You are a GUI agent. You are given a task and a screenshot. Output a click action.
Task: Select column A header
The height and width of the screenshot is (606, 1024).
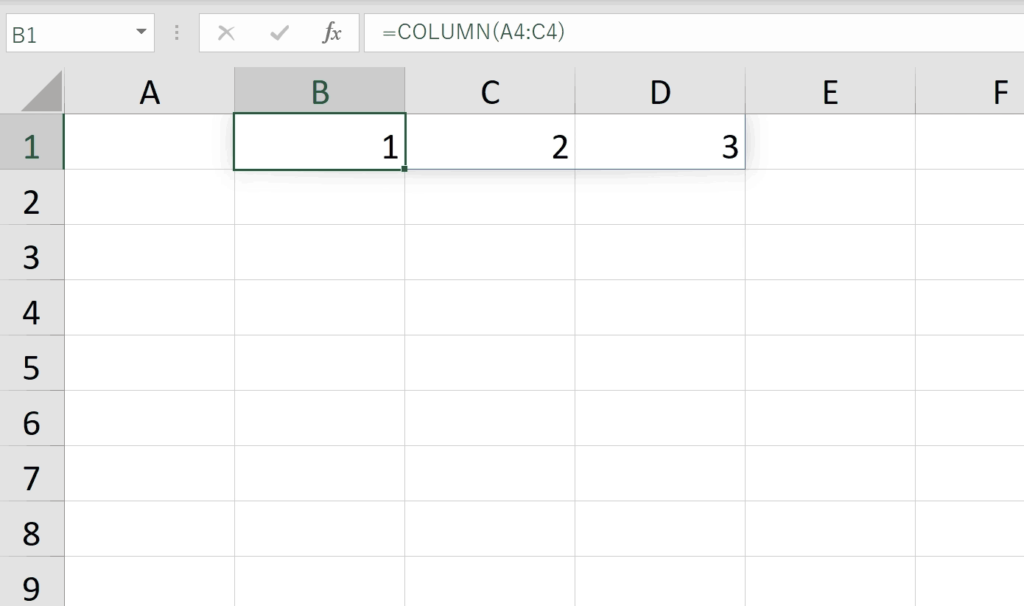[150, 91]
